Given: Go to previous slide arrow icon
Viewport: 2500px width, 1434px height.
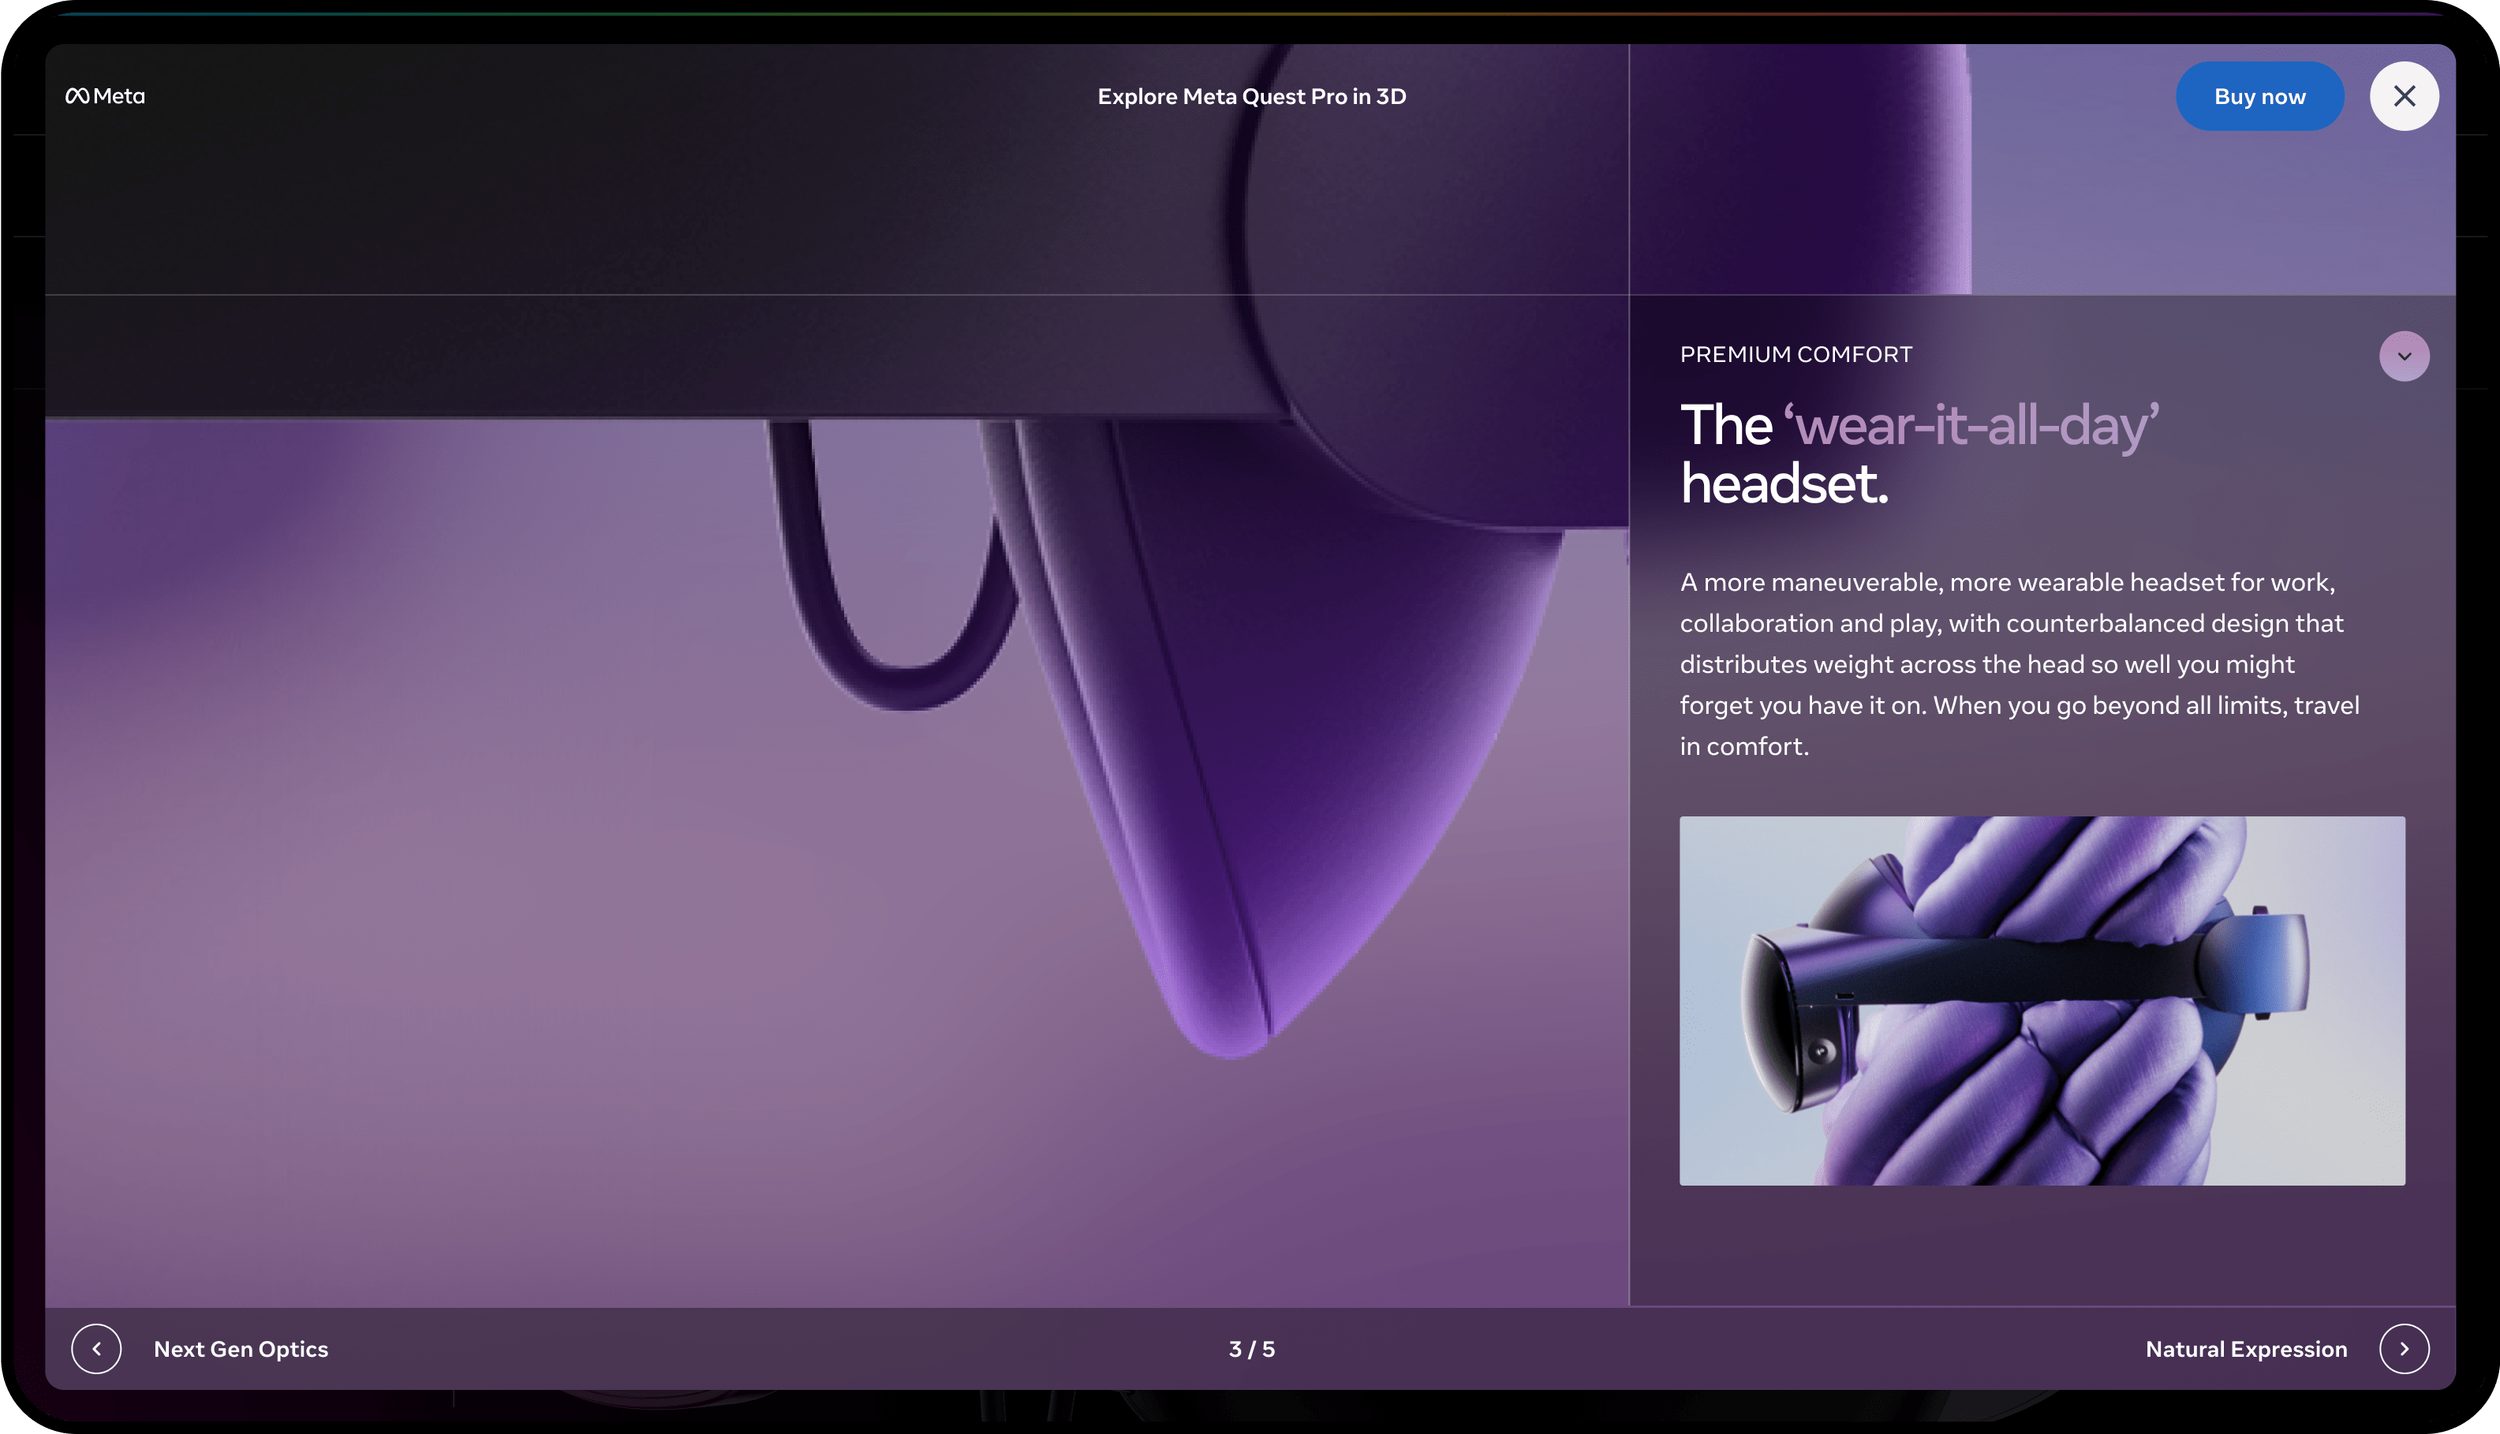Looking at the screenshot, I should (97, 1348).
